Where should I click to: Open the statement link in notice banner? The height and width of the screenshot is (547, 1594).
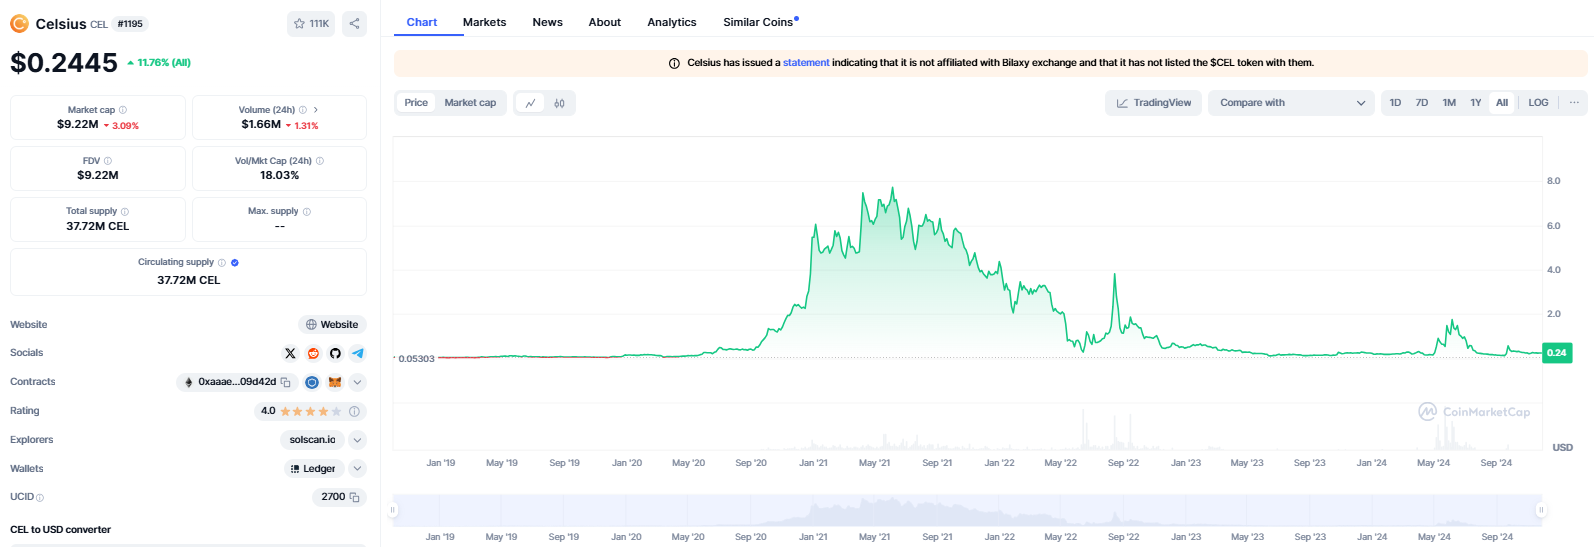(x=806, y=63)
